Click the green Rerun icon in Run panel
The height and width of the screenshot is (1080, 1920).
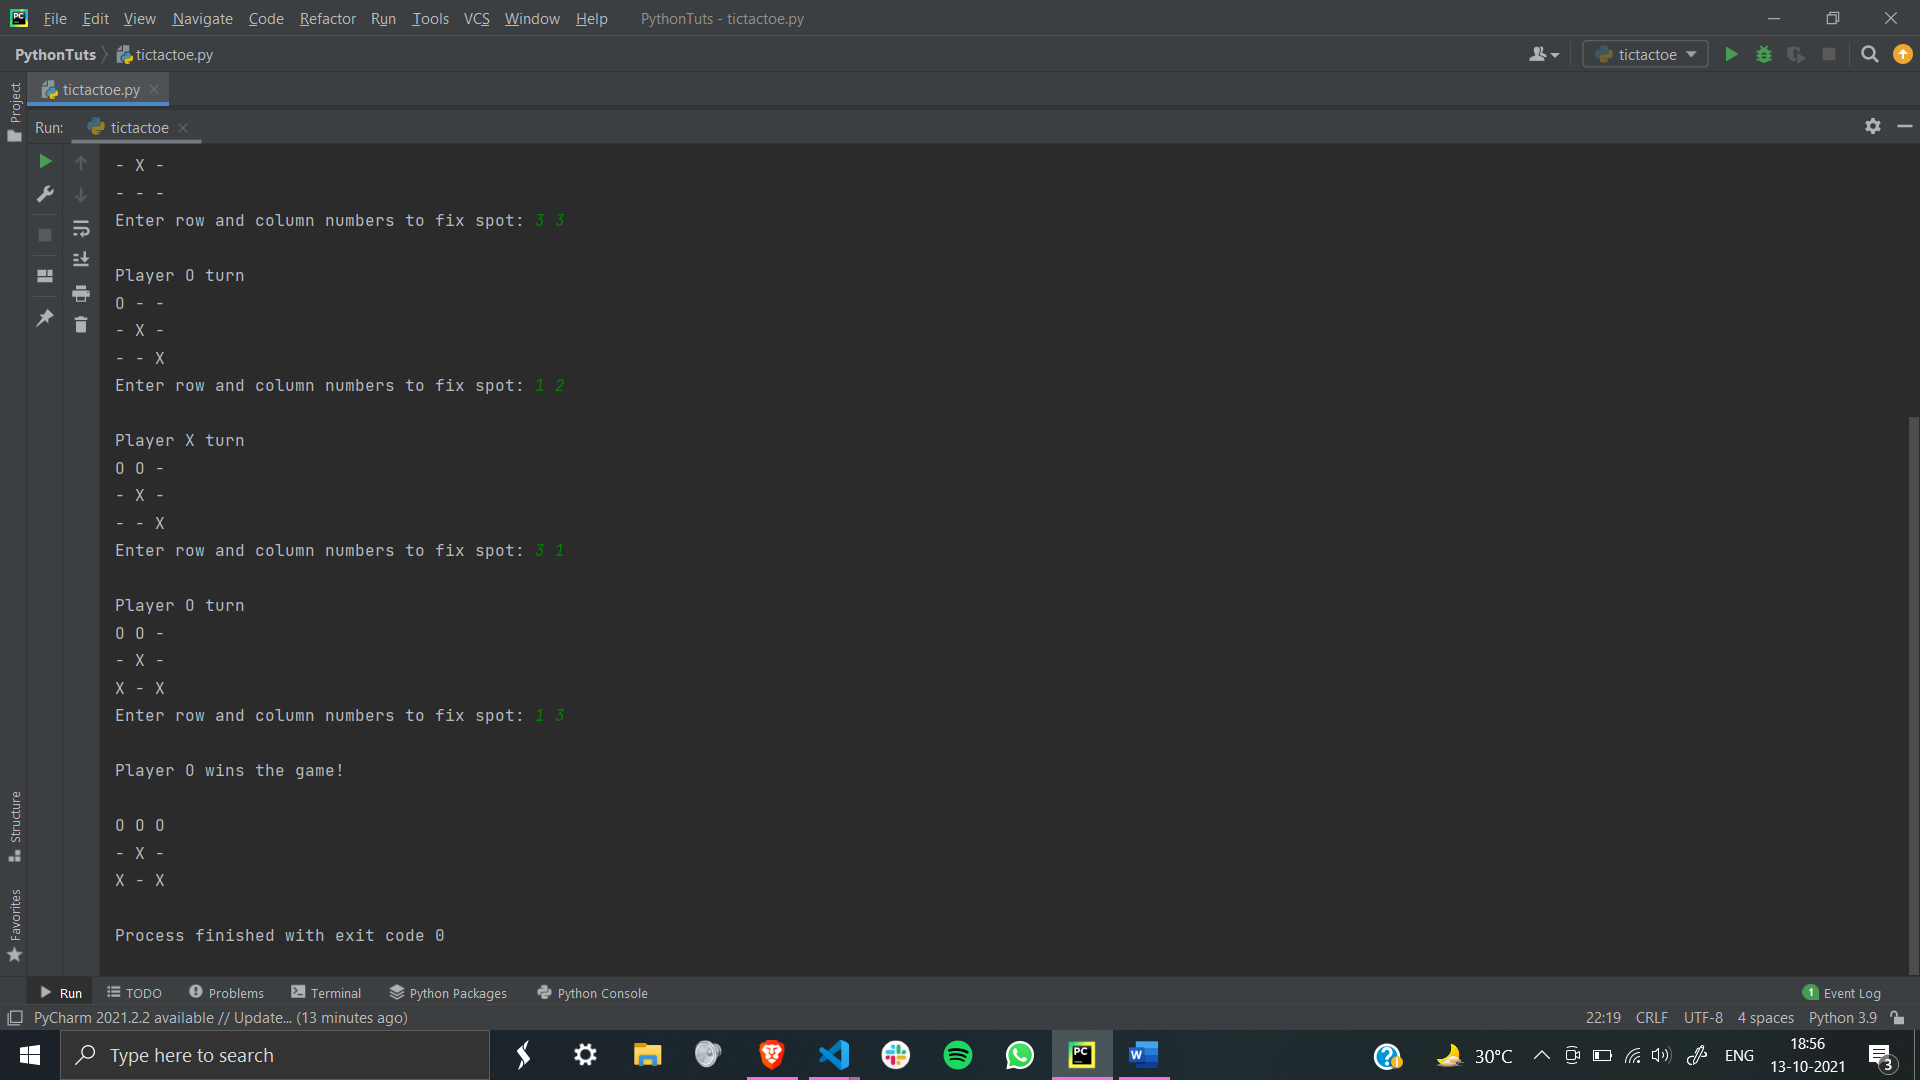click(x=45, y=161)
